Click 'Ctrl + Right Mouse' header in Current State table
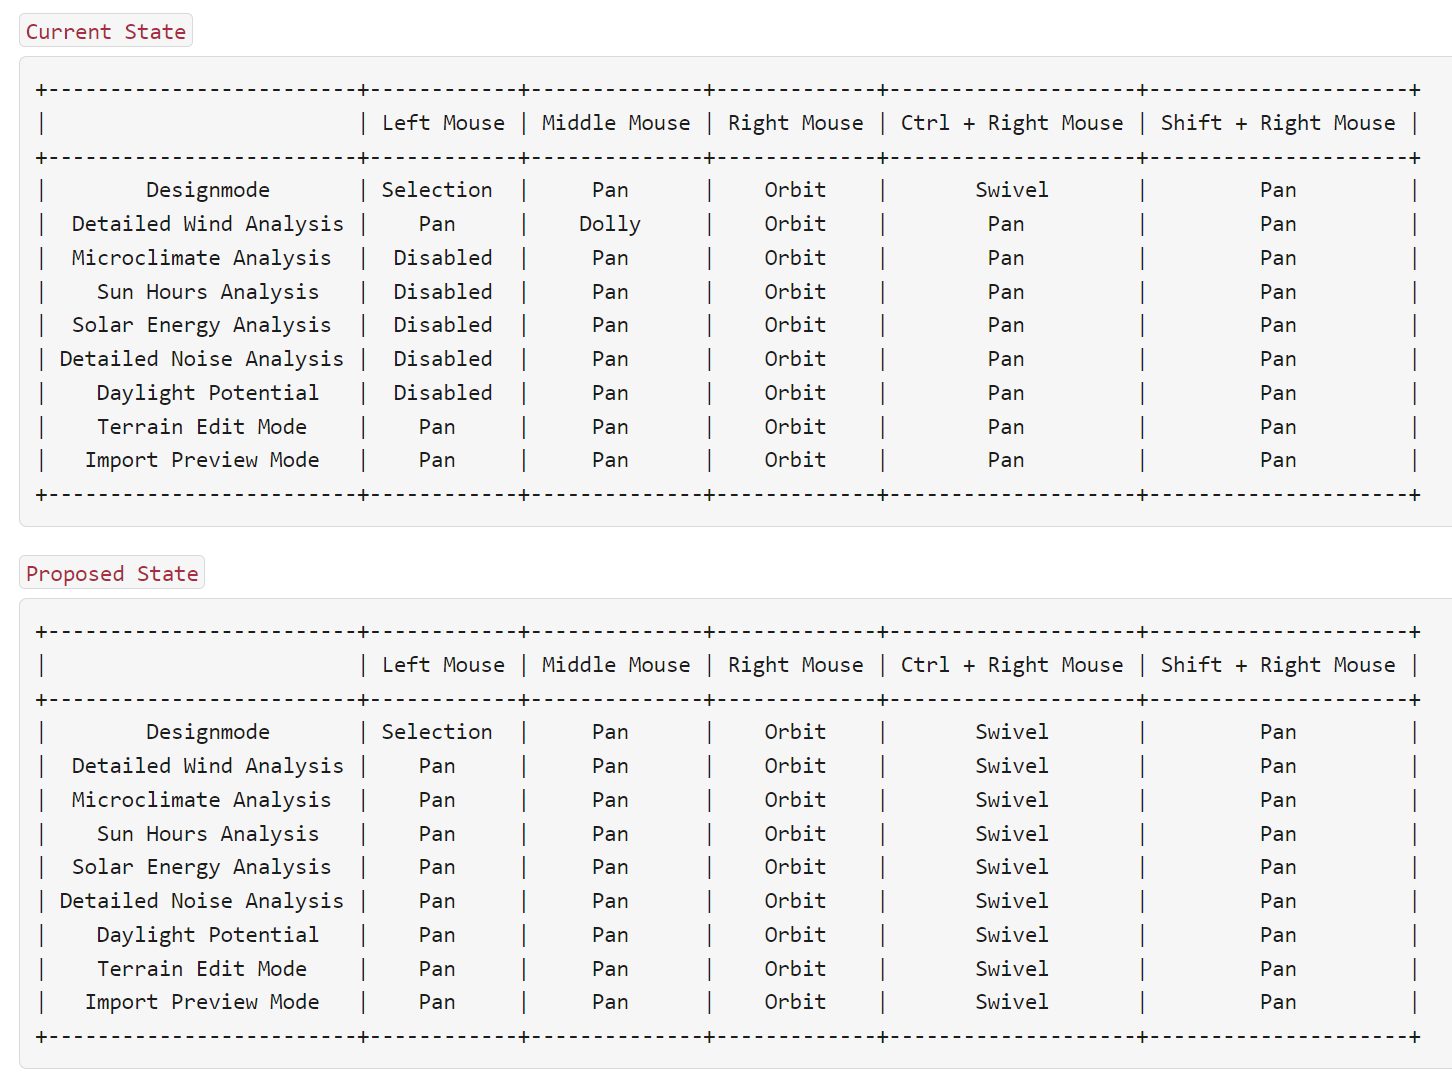The width and height of the screenshot is (1452, 1083). tap(1011, 123)
